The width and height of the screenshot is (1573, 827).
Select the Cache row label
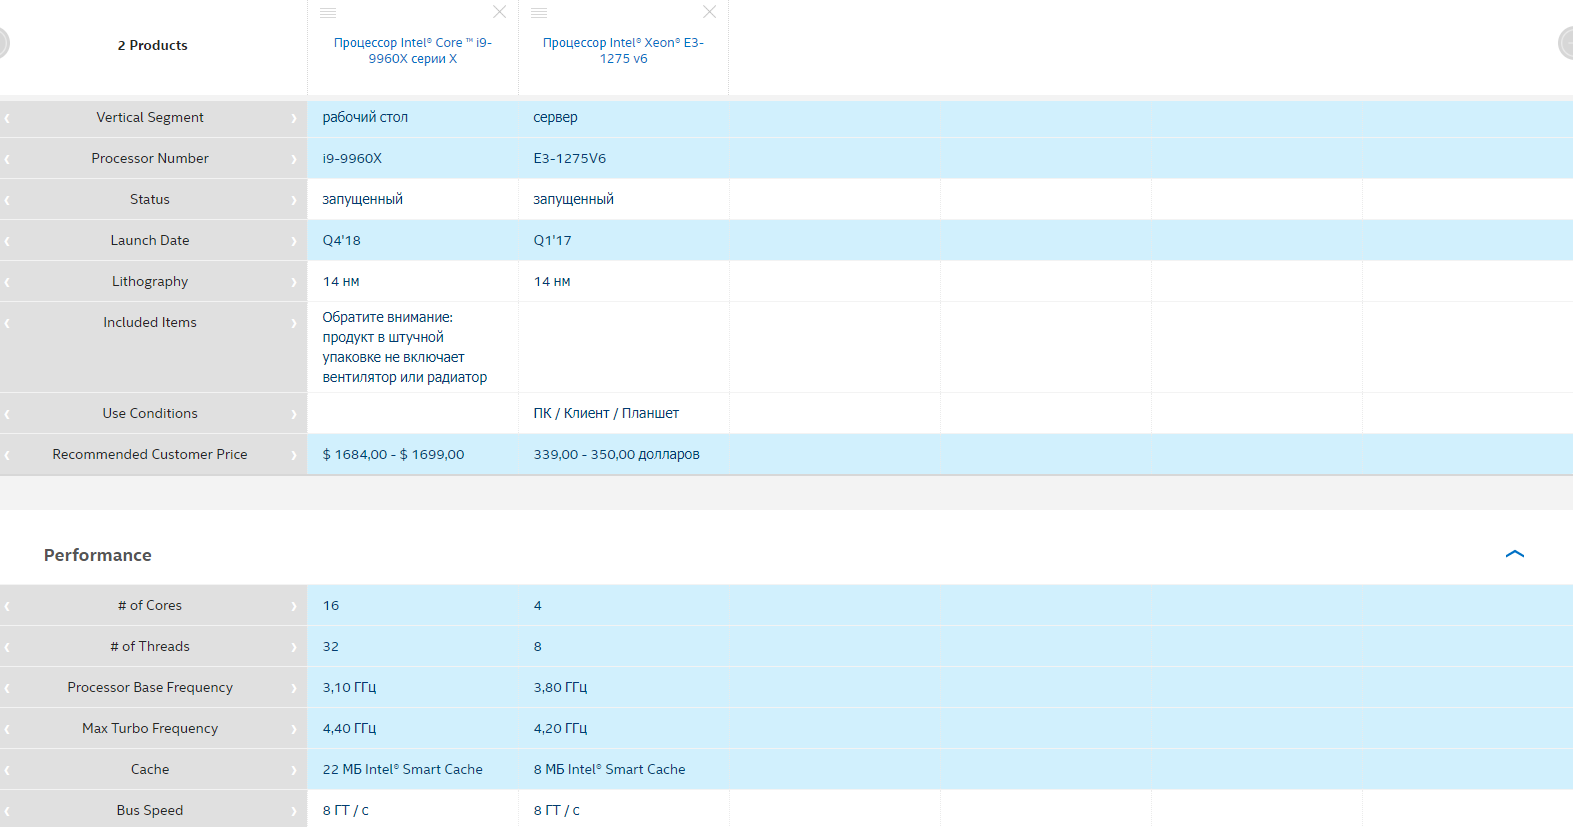[150, 769]
